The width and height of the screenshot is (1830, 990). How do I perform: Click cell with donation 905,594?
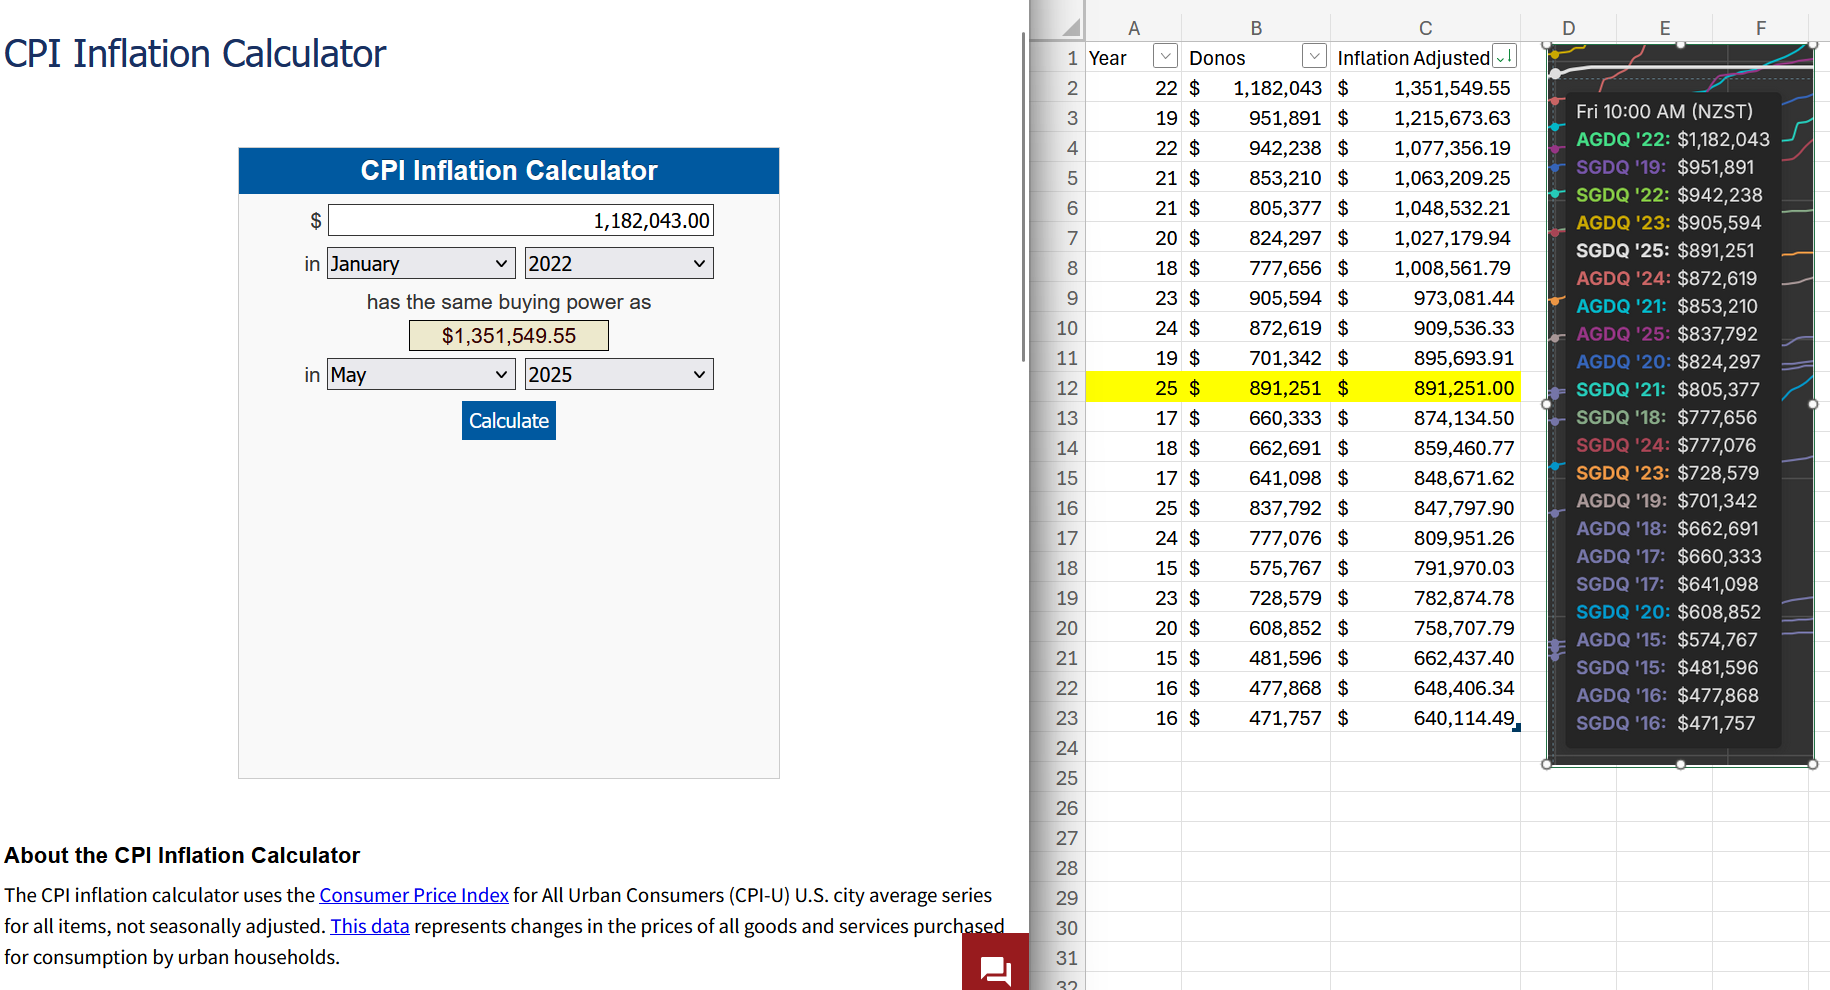(x=1256, y=298)
